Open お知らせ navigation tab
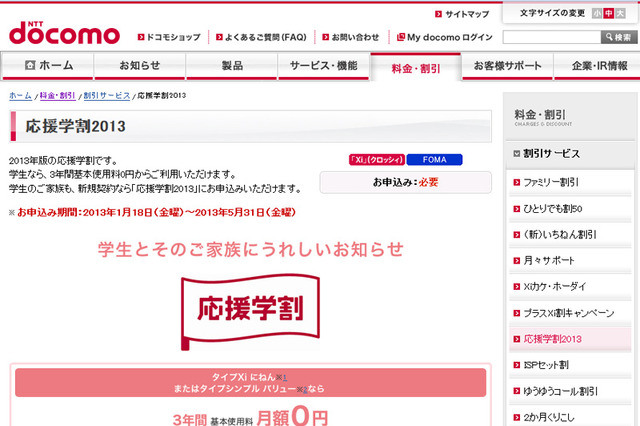The height and width of the screenshot is (426, 640). [140, 65]
